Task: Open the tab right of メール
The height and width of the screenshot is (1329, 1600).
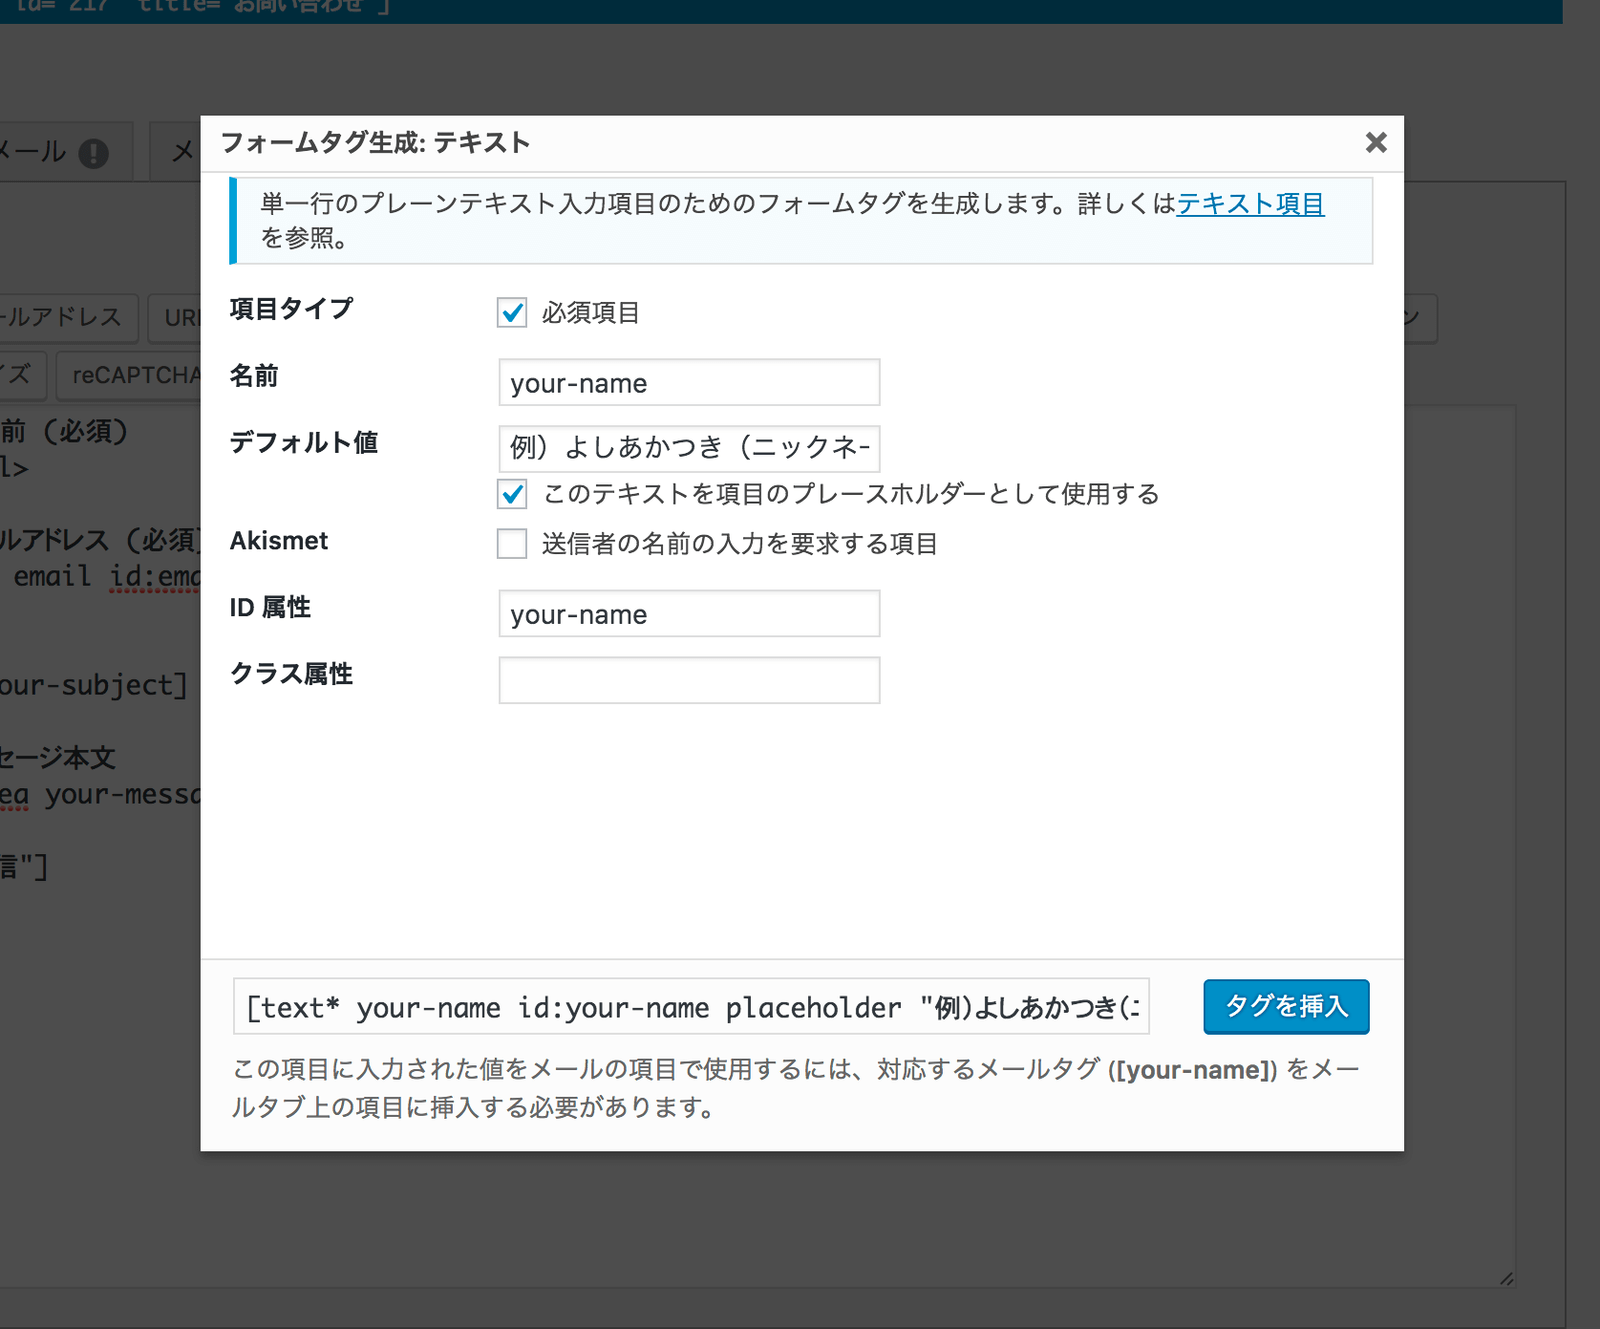Action: click(180, 151)
